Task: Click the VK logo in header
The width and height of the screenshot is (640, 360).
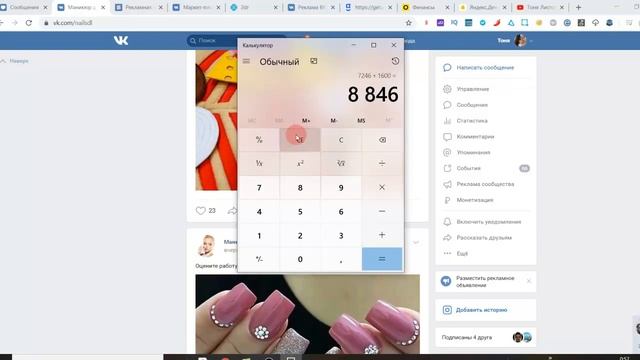Action: (x=121, y=40)
